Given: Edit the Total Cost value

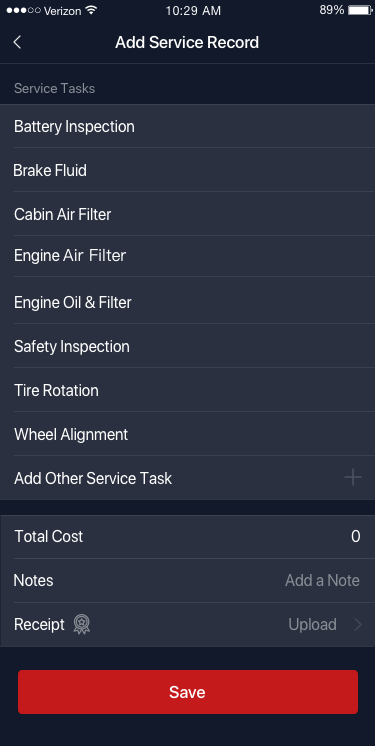Looking at the screenshot, I should point(355,537).
